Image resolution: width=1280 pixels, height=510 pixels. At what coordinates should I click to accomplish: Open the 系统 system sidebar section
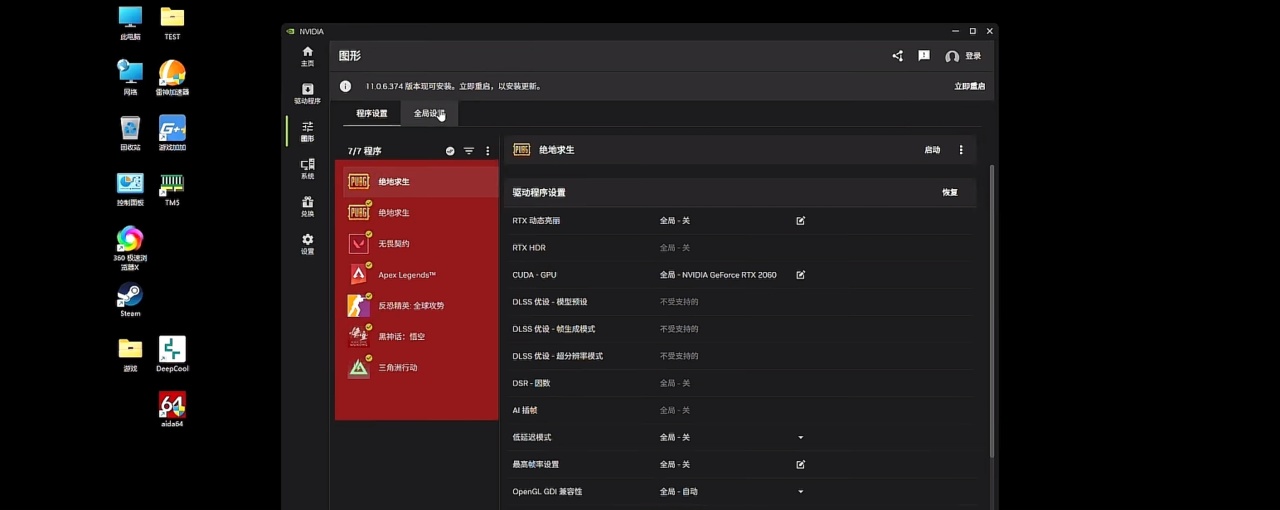(x=307, y=169)
